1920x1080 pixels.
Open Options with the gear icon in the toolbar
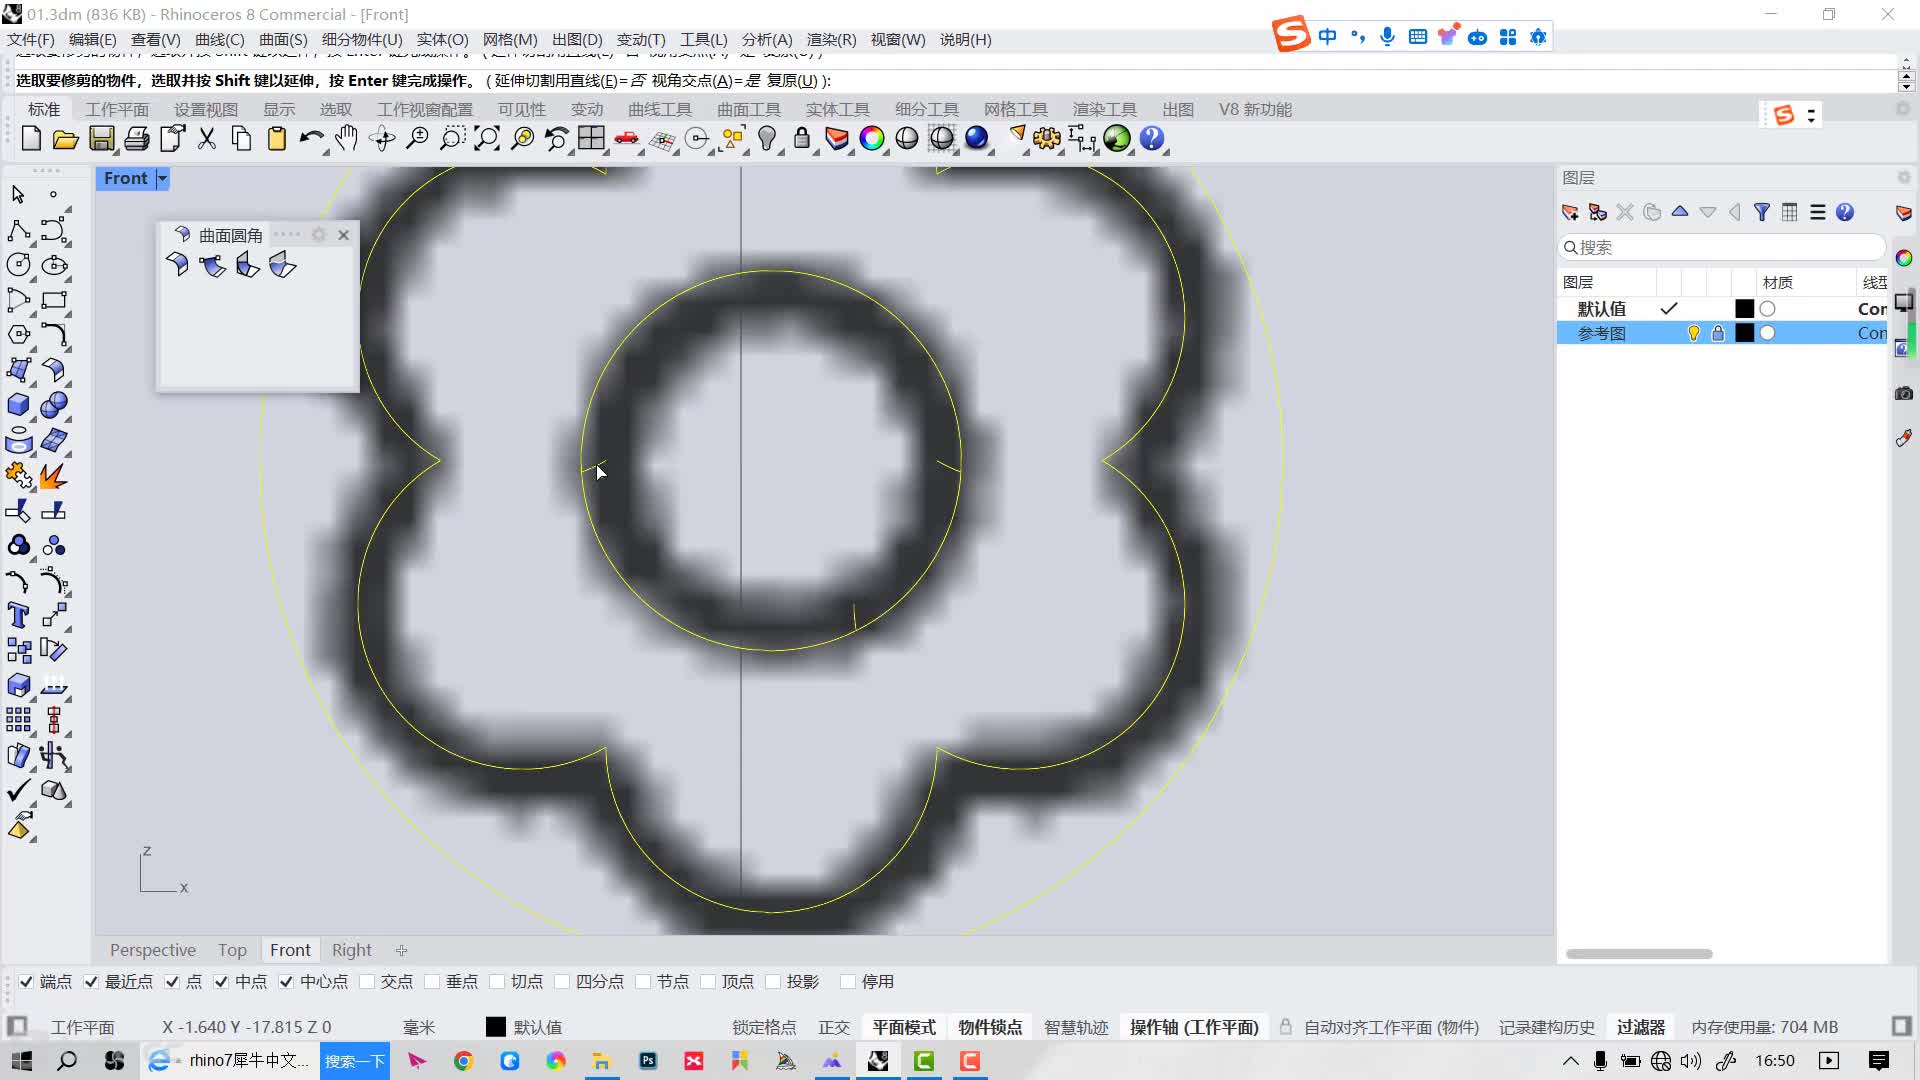coord(1047,139)
